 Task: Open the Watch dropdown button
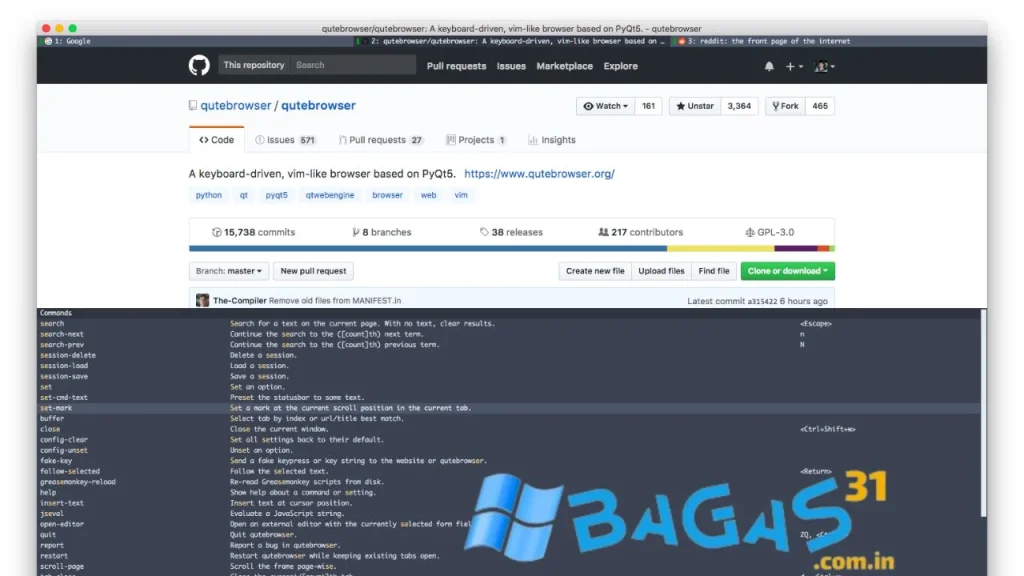605,106
